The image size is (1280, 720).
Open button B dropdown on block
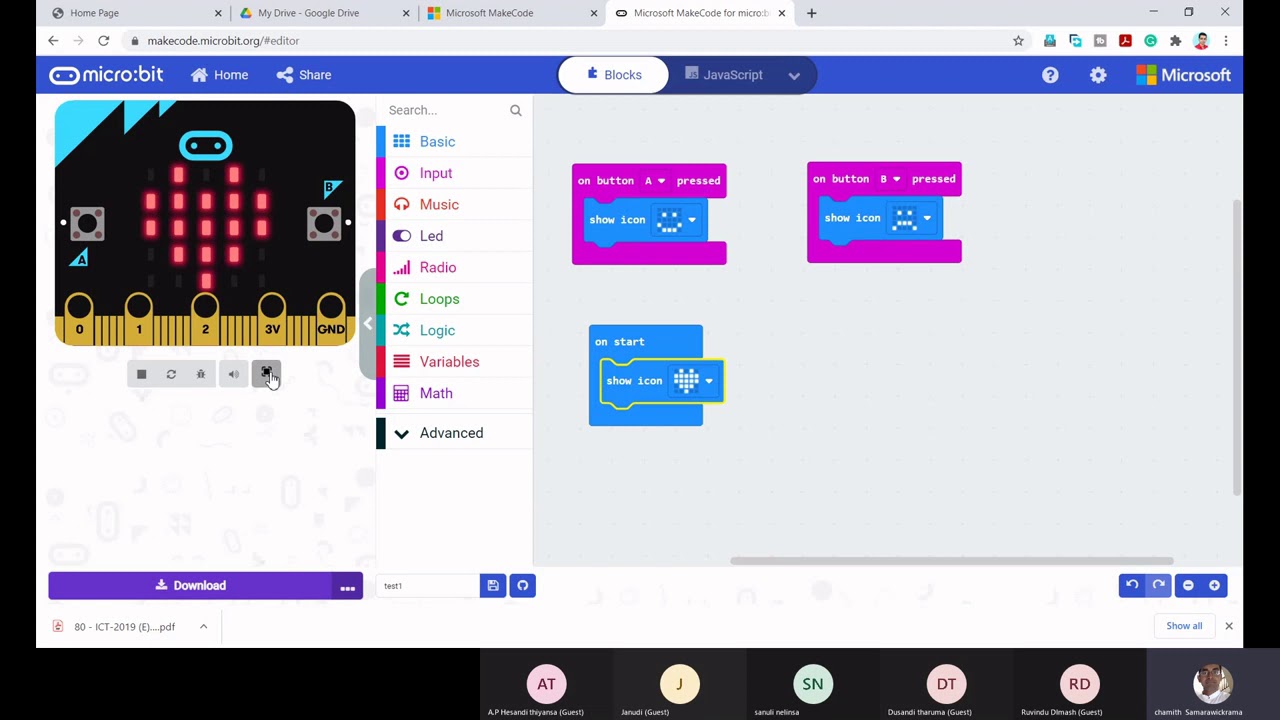coord(888,179)
